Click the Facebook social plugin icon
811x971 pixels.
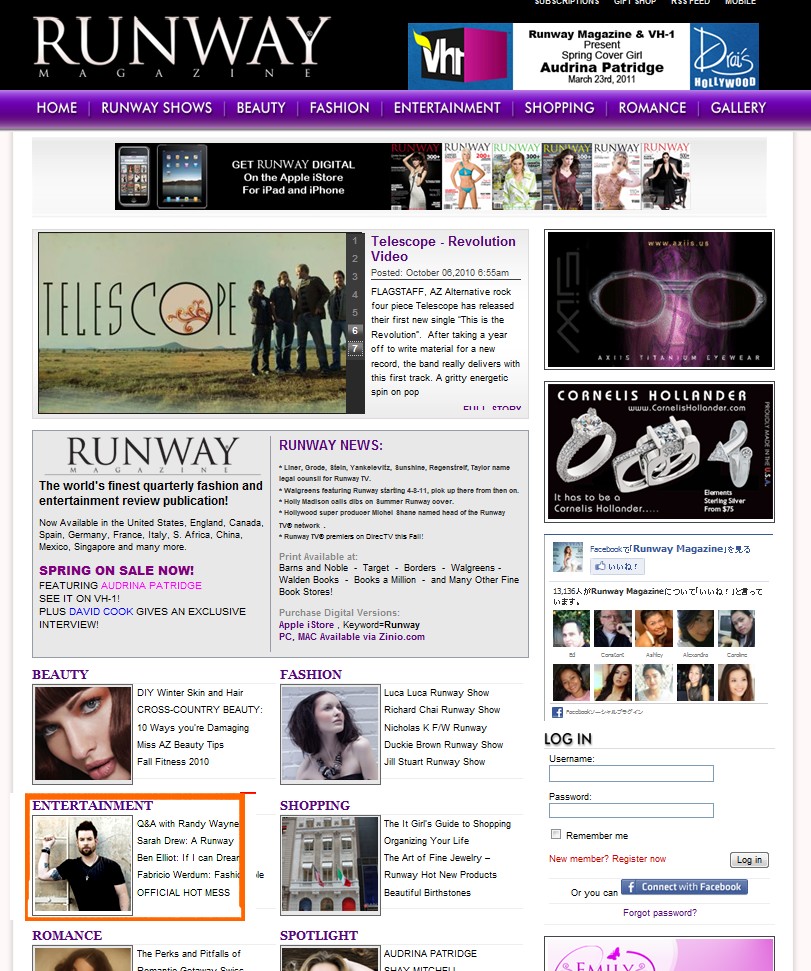pyautogui.click(x=557, y=712)
